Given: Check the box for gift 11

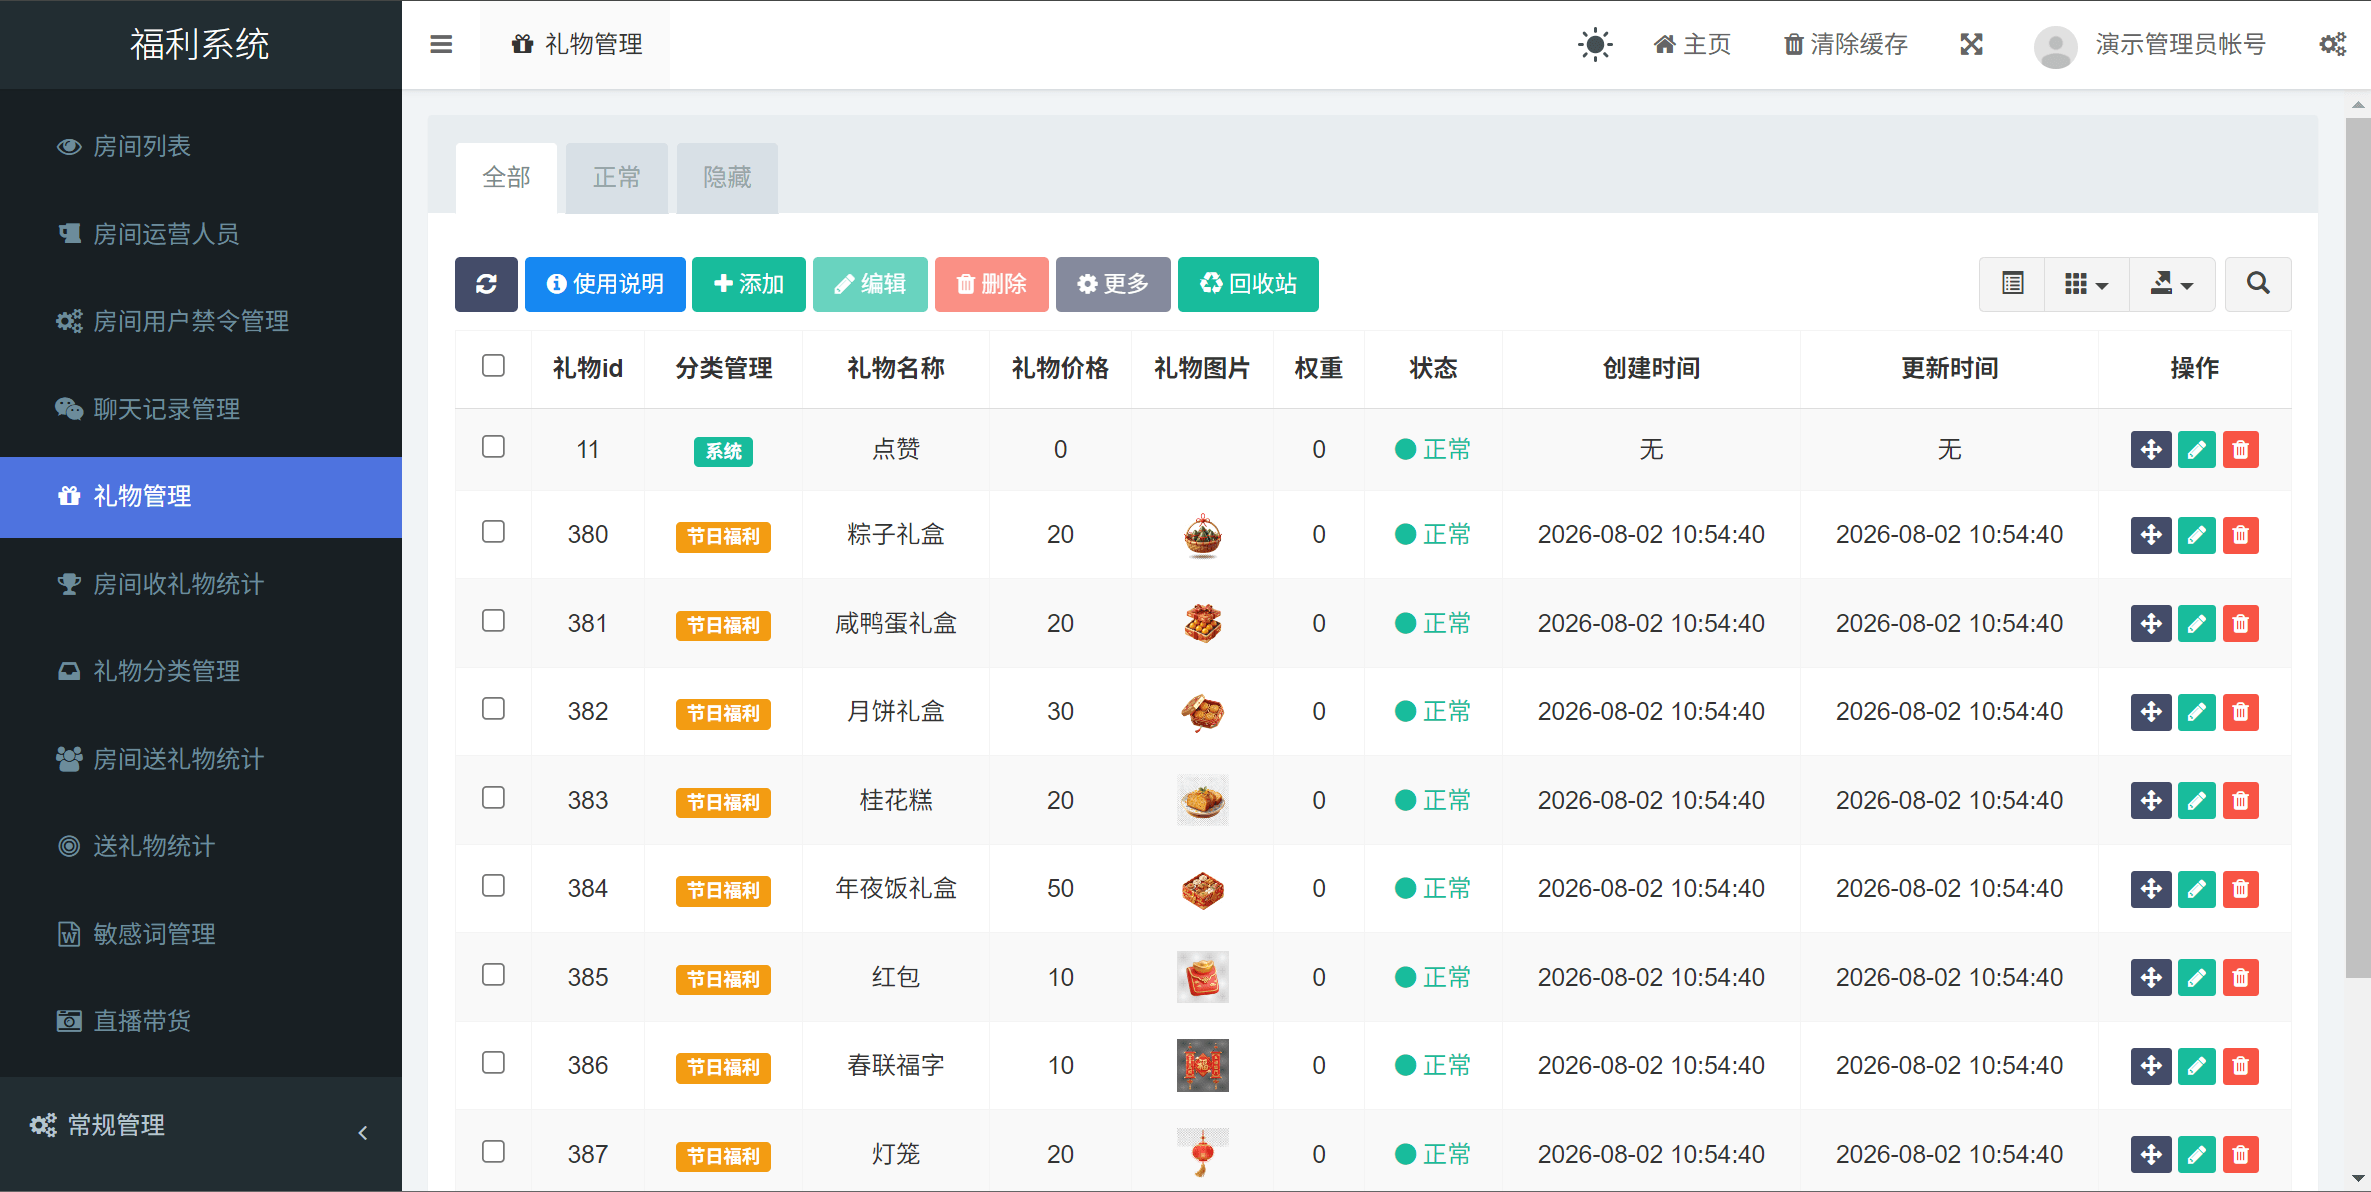Looking at the screenshot, I should point(493,447).
